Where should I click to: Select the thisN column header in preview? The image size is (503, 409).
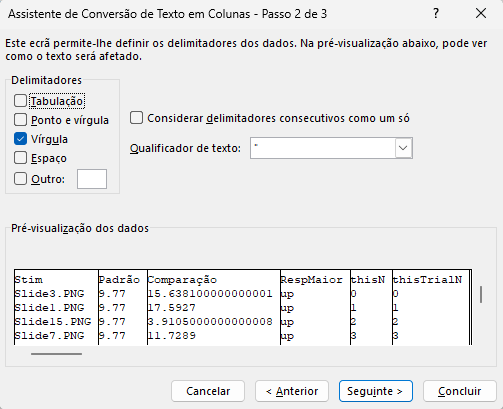(368, 280)
